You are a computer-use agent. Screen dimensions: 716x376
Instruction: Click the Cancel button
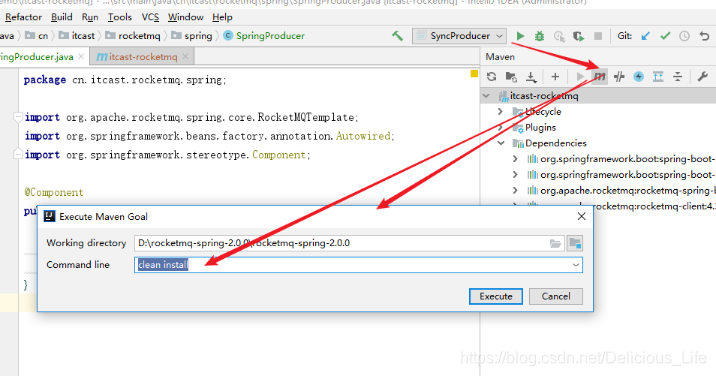tap(556, 297)
